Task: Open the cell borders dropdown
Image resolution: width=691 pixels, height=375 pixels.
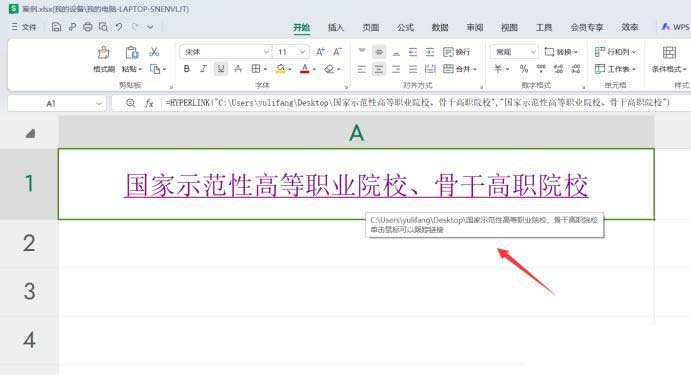Action: coord(265,69)
